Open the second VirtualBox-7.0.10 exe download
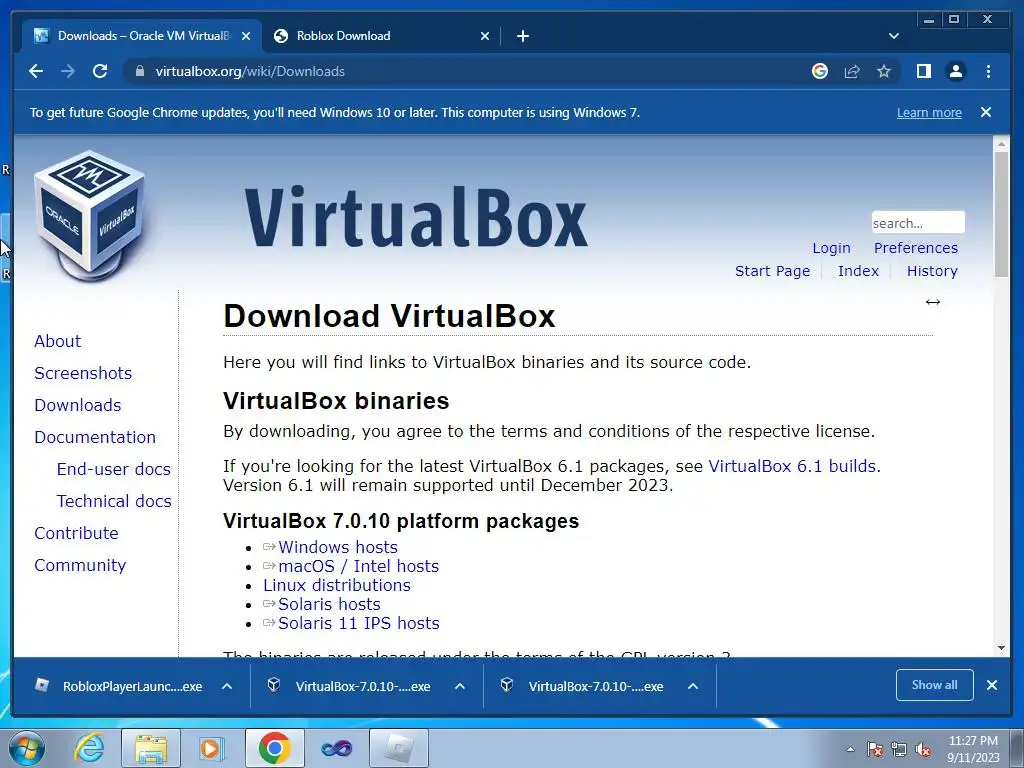This screenshot has width=1024, height=768. [586, 686]
